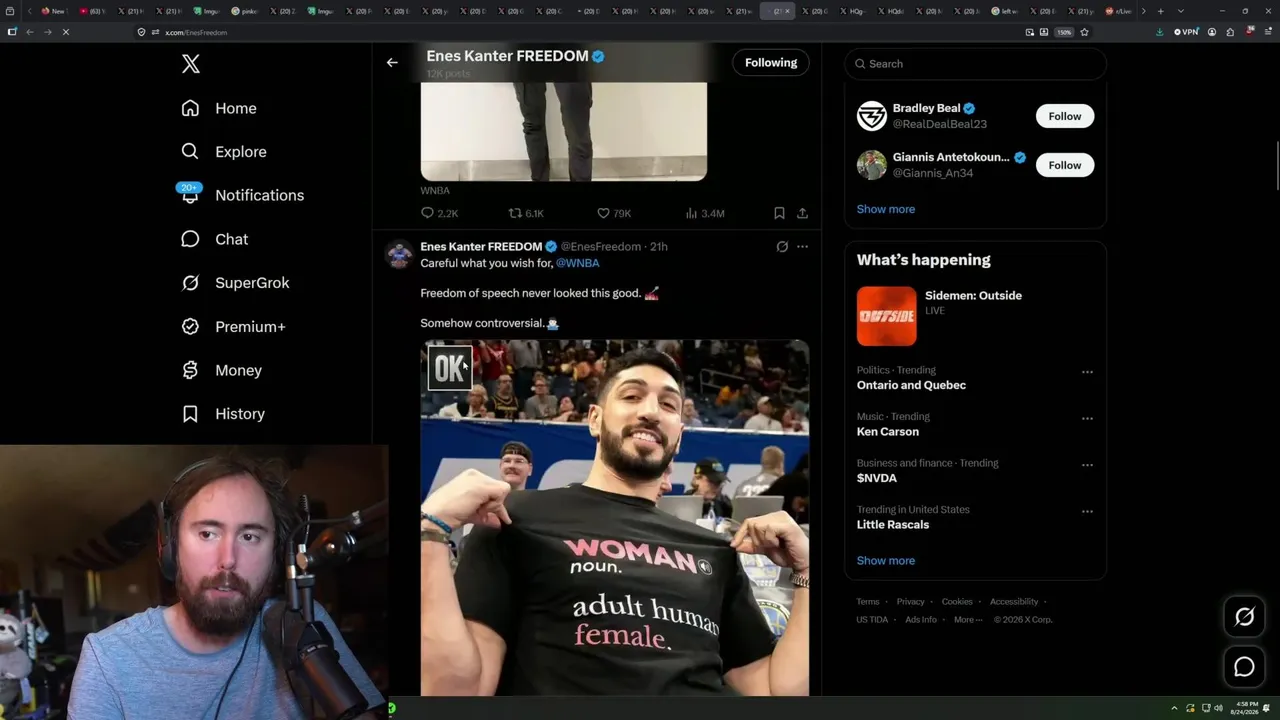Open more options for Little Rascals trend
The image size is (1280, 720).
tap(1087, 511)
